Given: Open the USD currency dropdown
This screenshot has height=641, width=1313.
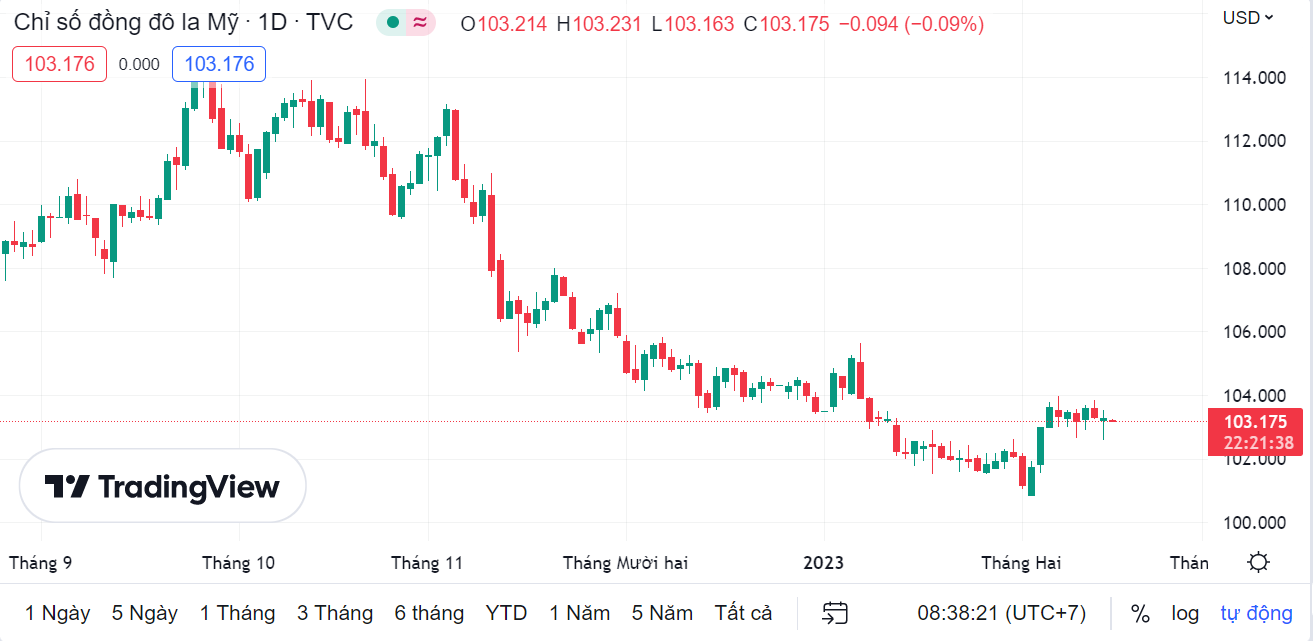Looking at the screenshot, I should [1248, 17].
